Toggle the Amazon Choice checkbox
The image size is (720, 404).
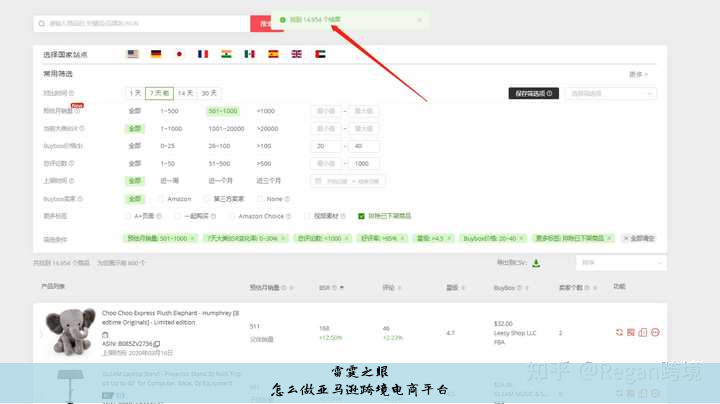(231, 215)
